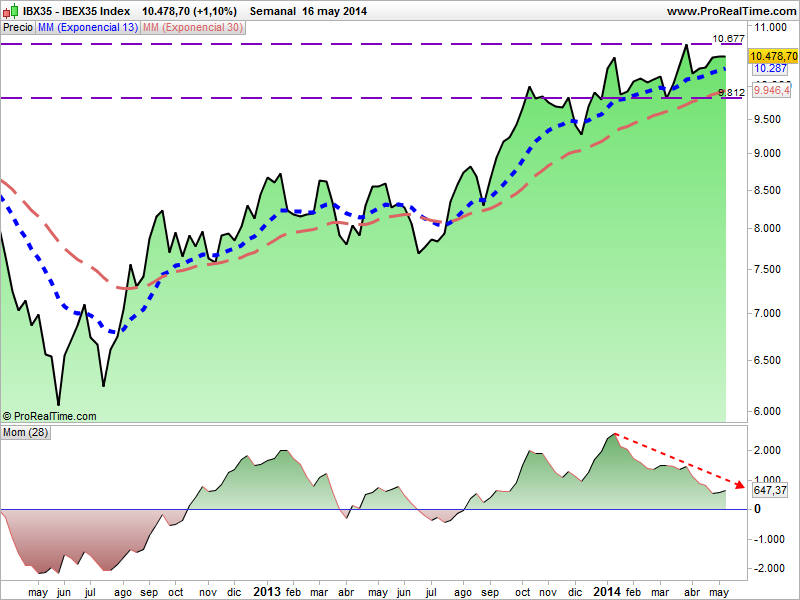This screenshot has width=800, height=600.
Task: Click the blue 10.287 moving average tag
Action: click(769, 69)
